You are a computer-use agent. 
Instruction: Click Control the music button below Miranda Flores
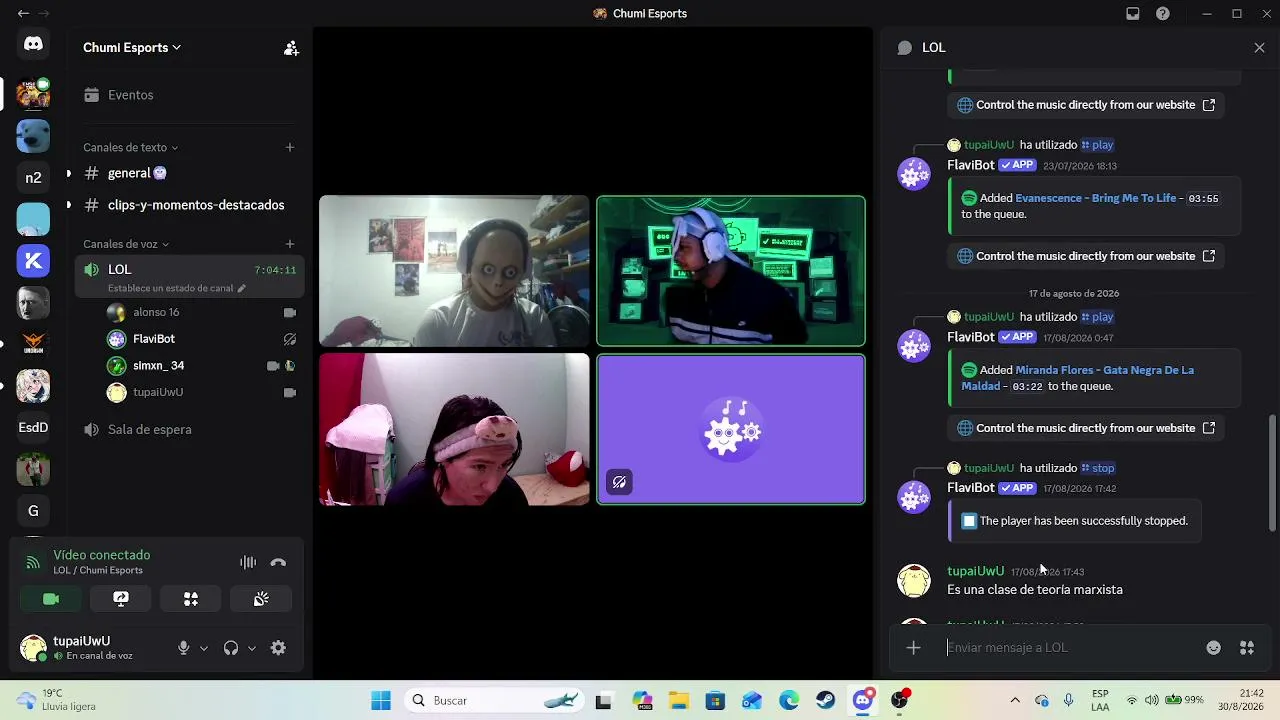pos(1085,428)
